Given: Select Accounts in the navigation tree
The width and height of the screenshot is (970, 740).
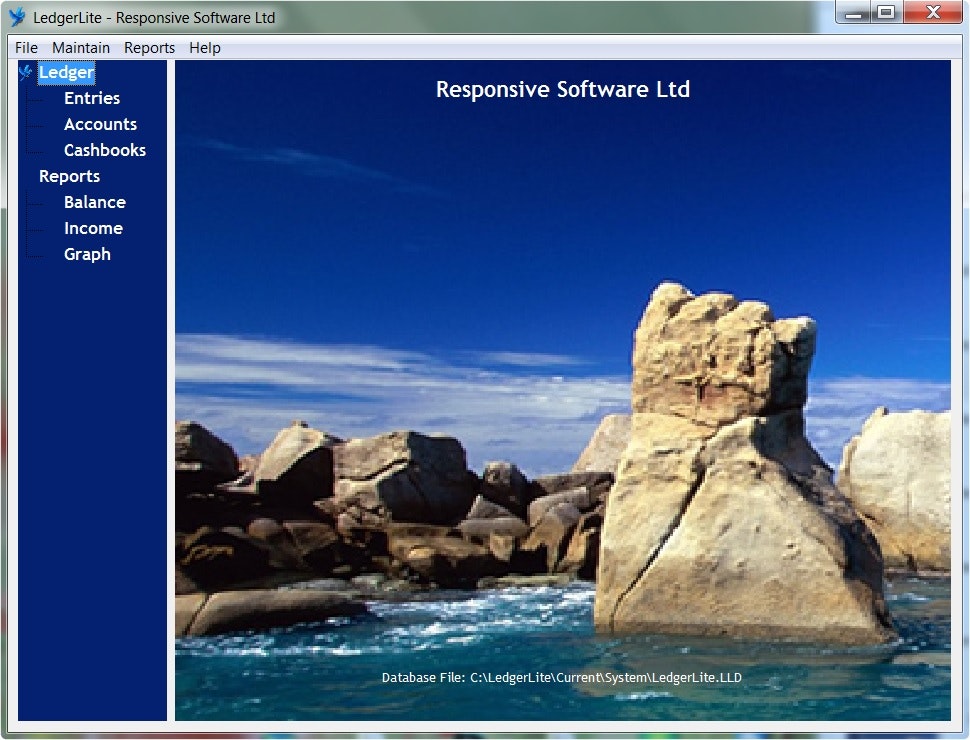Looking at the screenshot, I should pos(101,124).
